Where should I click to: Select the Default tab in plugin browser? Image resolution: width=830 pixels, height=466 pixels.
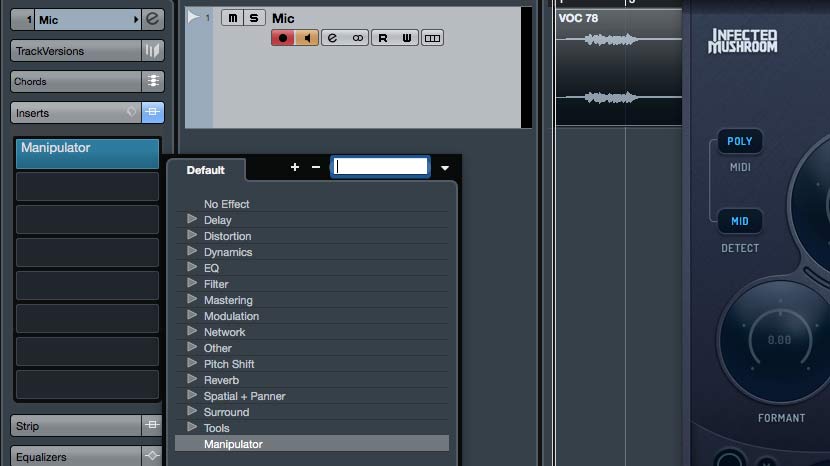[206, 170]
